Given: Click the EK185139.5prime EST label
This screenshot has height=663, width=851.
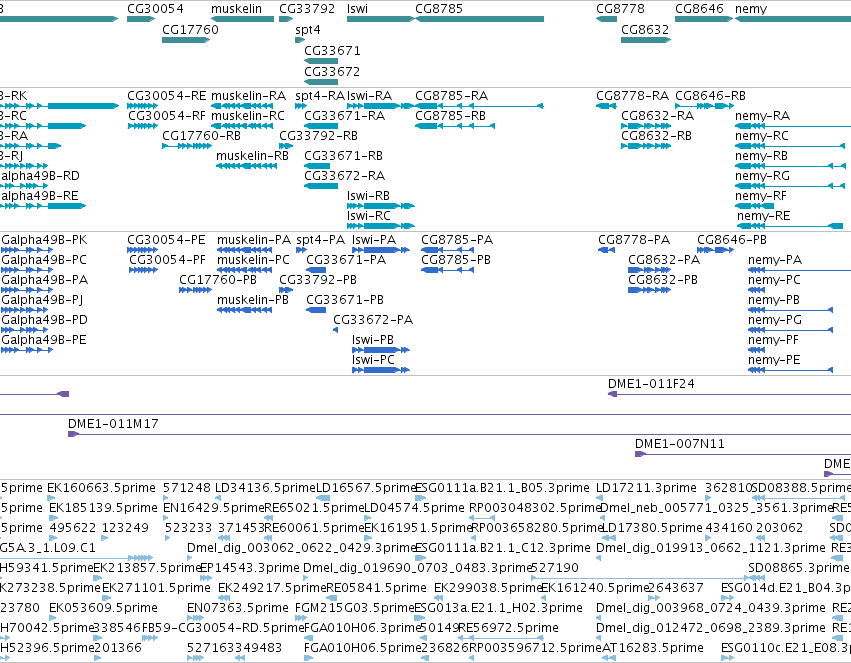Looking at the screenshot, I should point(103,508).
